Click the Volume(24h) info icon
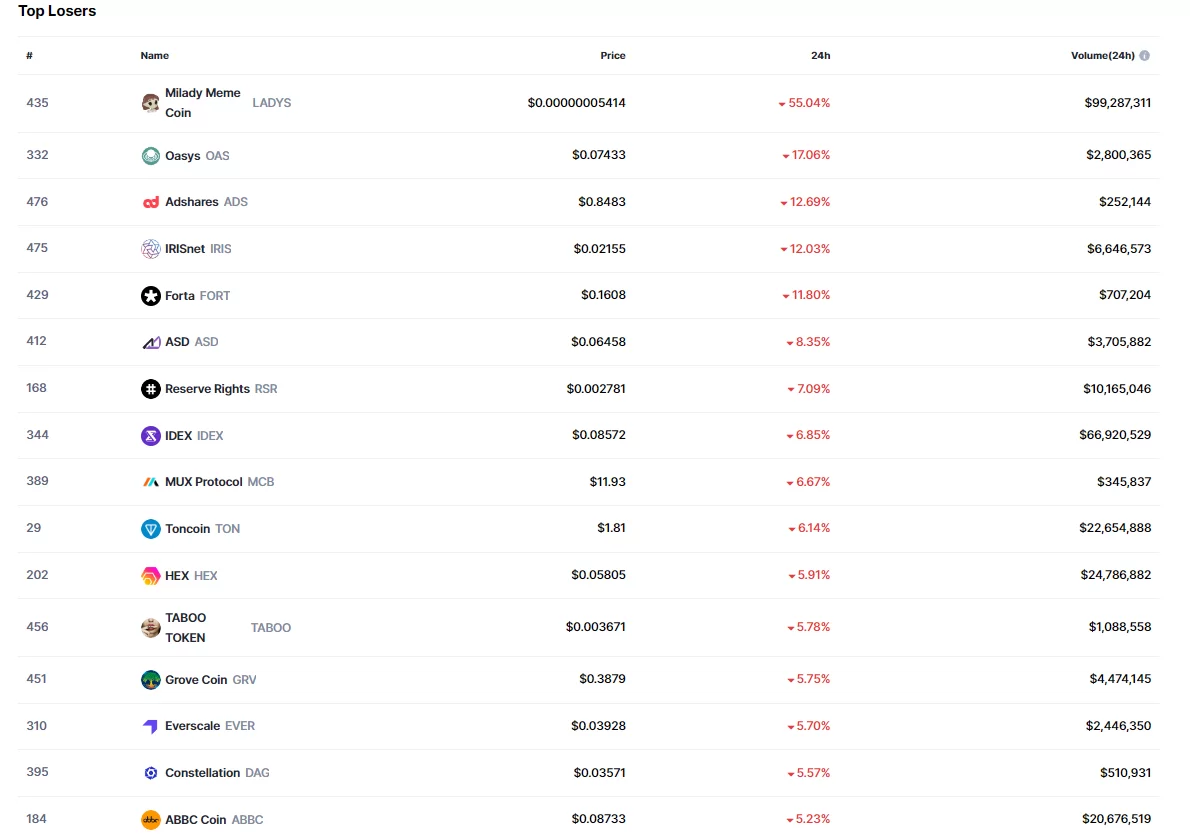1190x836 pixels. click(x=1144, y=56)
